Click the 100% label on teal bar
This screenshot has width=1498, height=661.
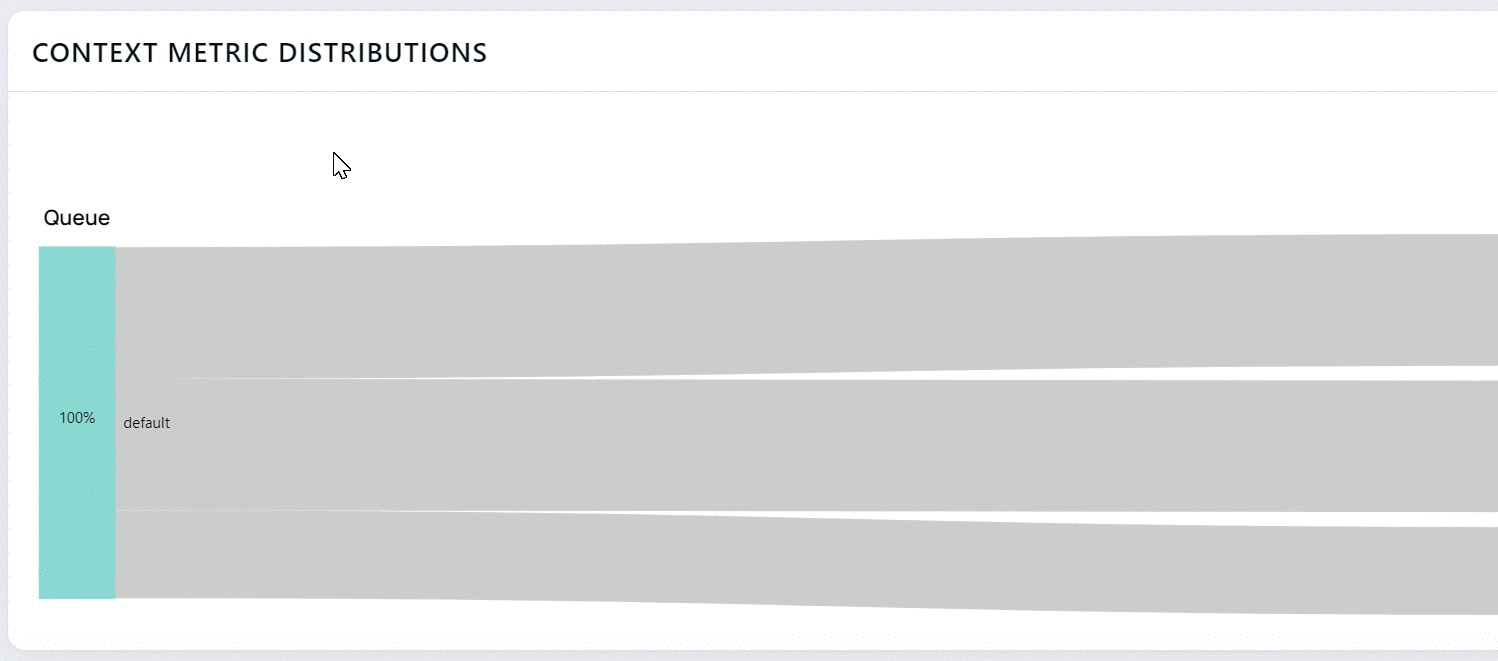(77, 418)
